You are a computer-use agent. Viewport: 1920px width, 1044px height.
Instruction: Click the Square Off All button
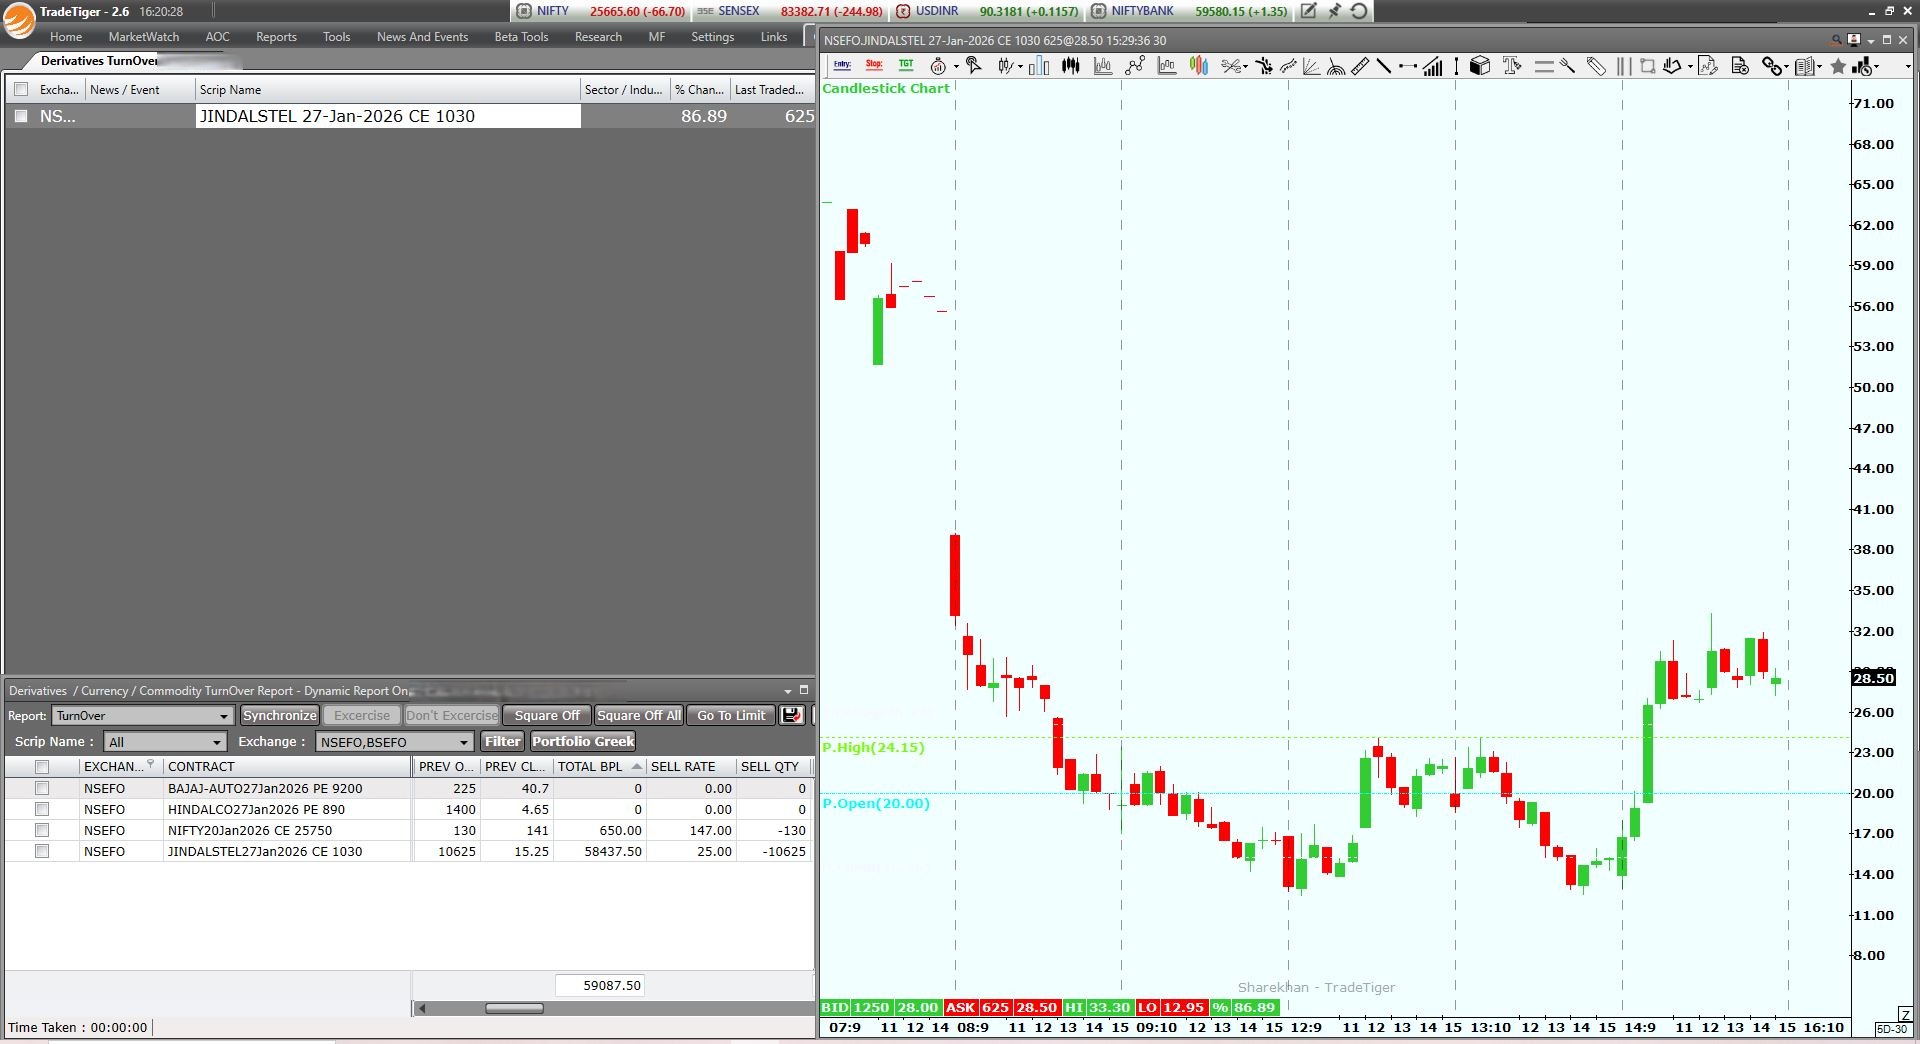[x=638, y=715]
